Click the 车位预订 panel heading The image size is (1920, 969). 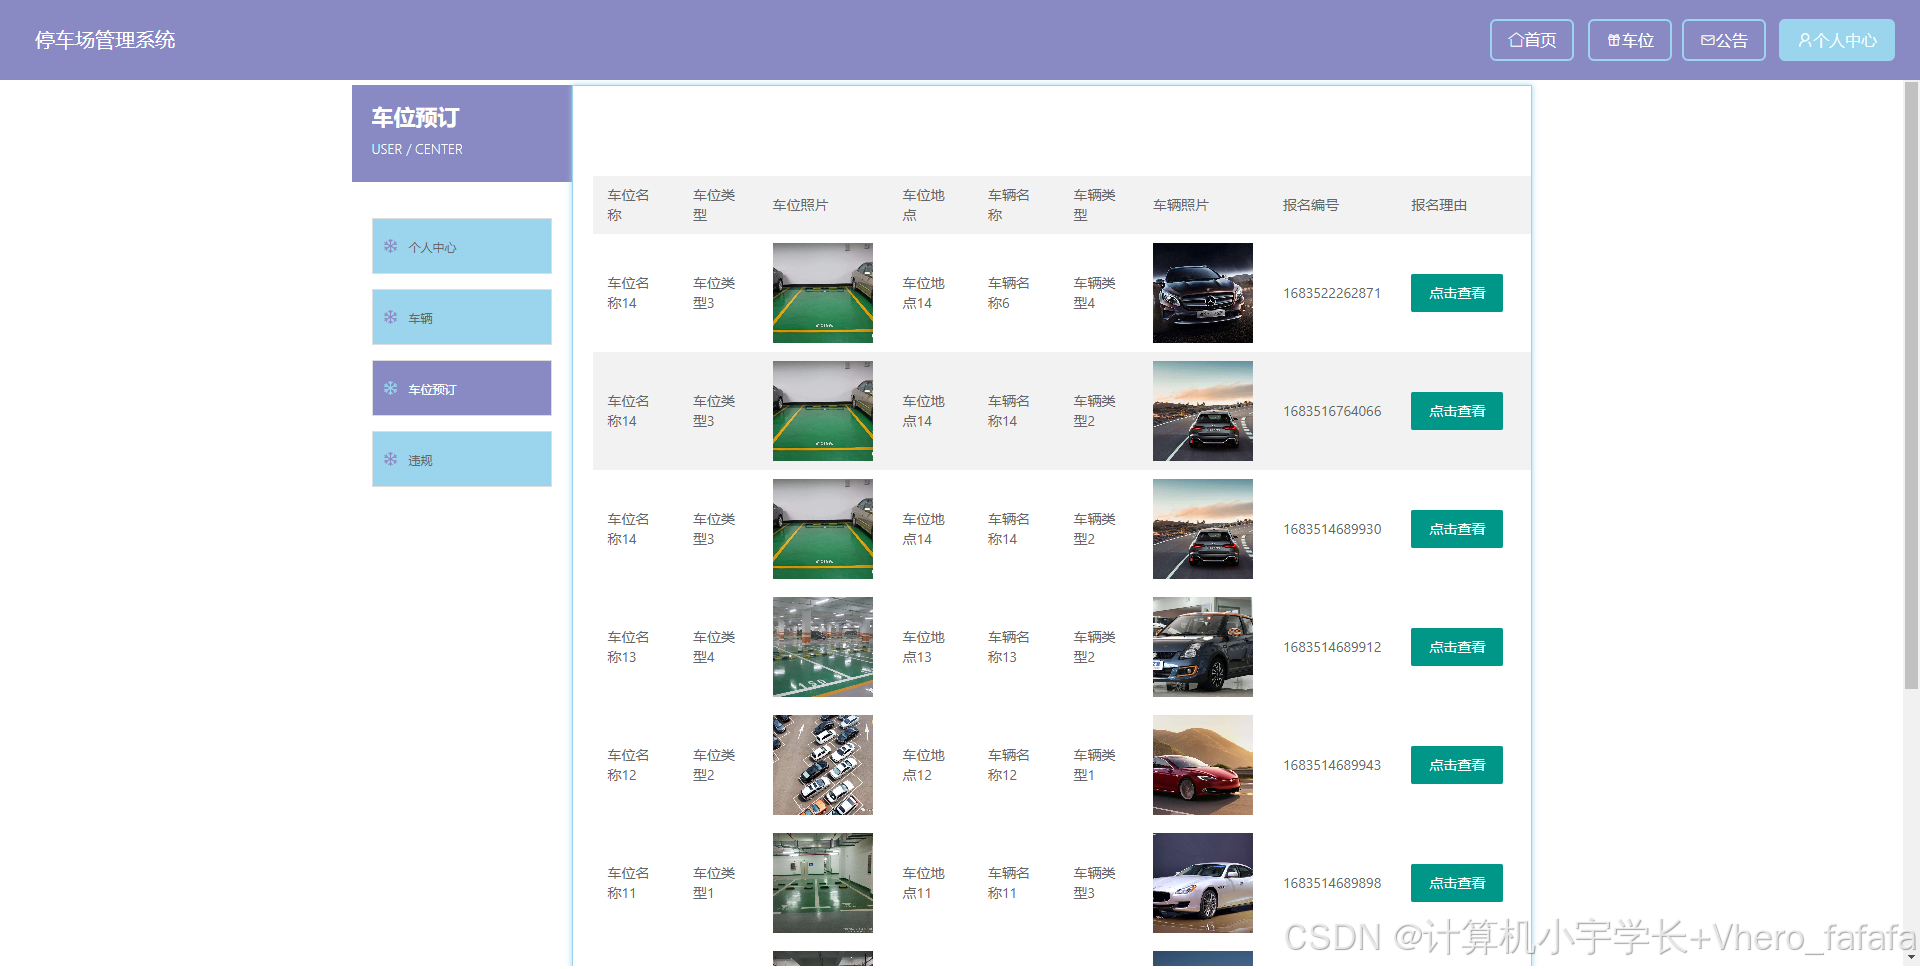(x=415, y=118)
